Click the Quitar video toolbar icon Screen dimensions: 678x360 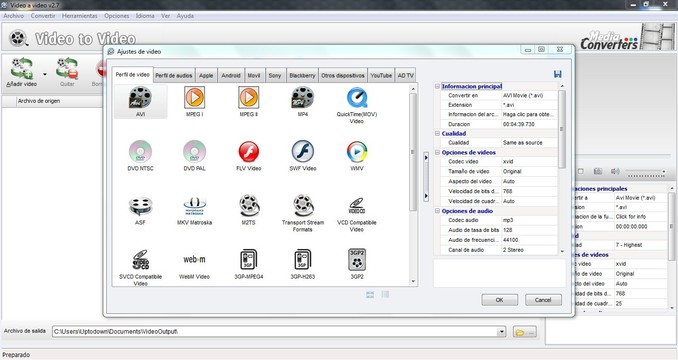(x=67, y=68)
